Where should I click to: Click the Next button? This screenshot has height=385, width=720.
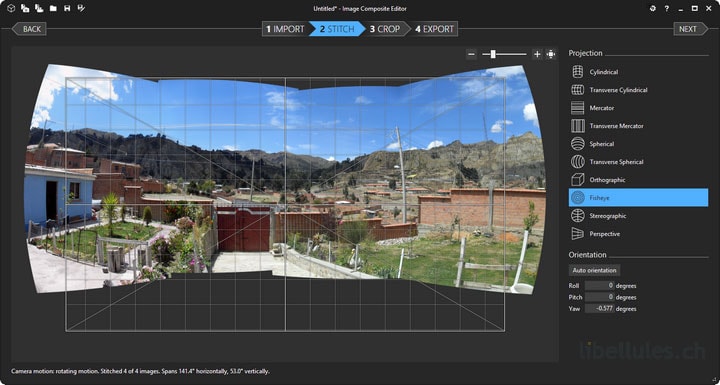[690, 29]
